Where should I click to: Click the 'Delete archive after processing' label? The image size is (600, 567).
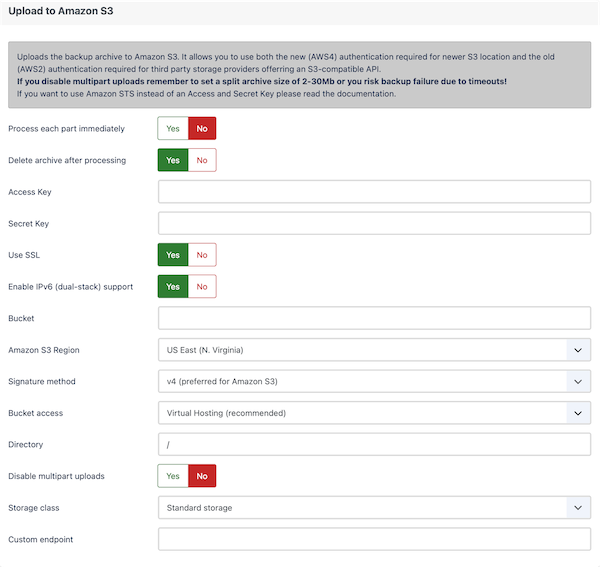click(67, 160)
